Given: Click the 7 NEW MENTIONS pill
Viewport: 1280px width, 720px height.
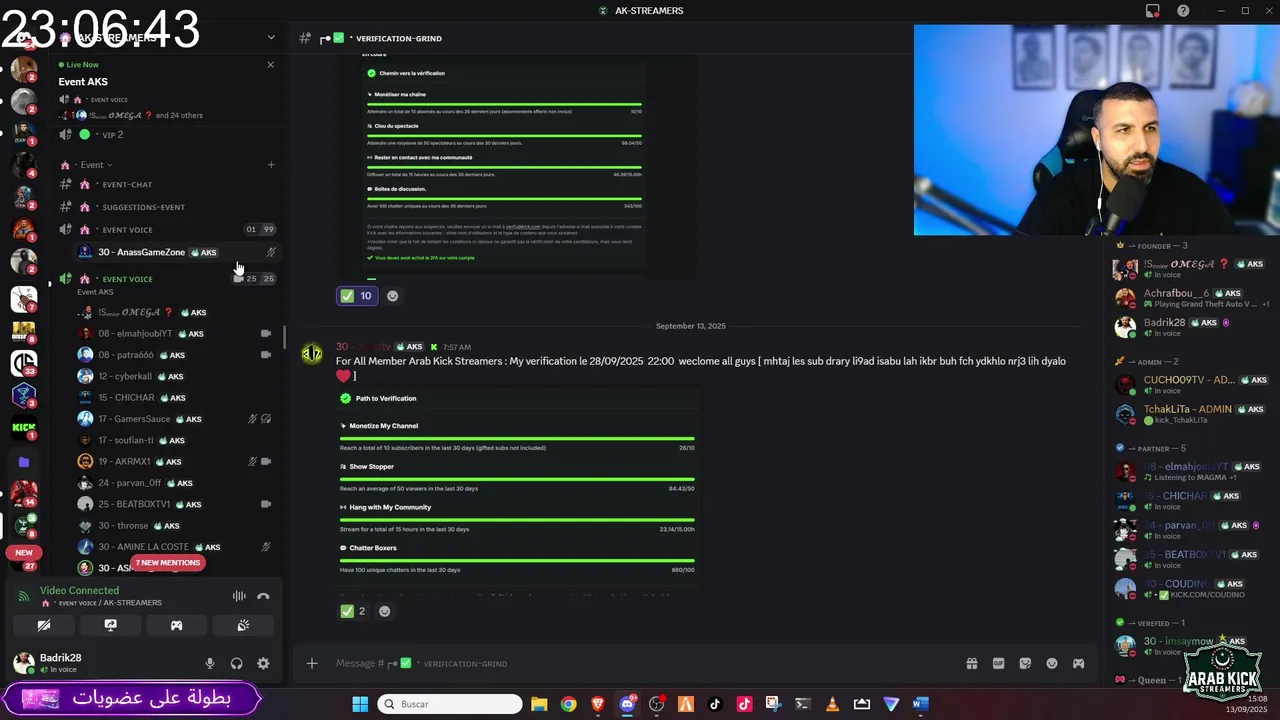Looking at the screenshot, I should 168,563.
